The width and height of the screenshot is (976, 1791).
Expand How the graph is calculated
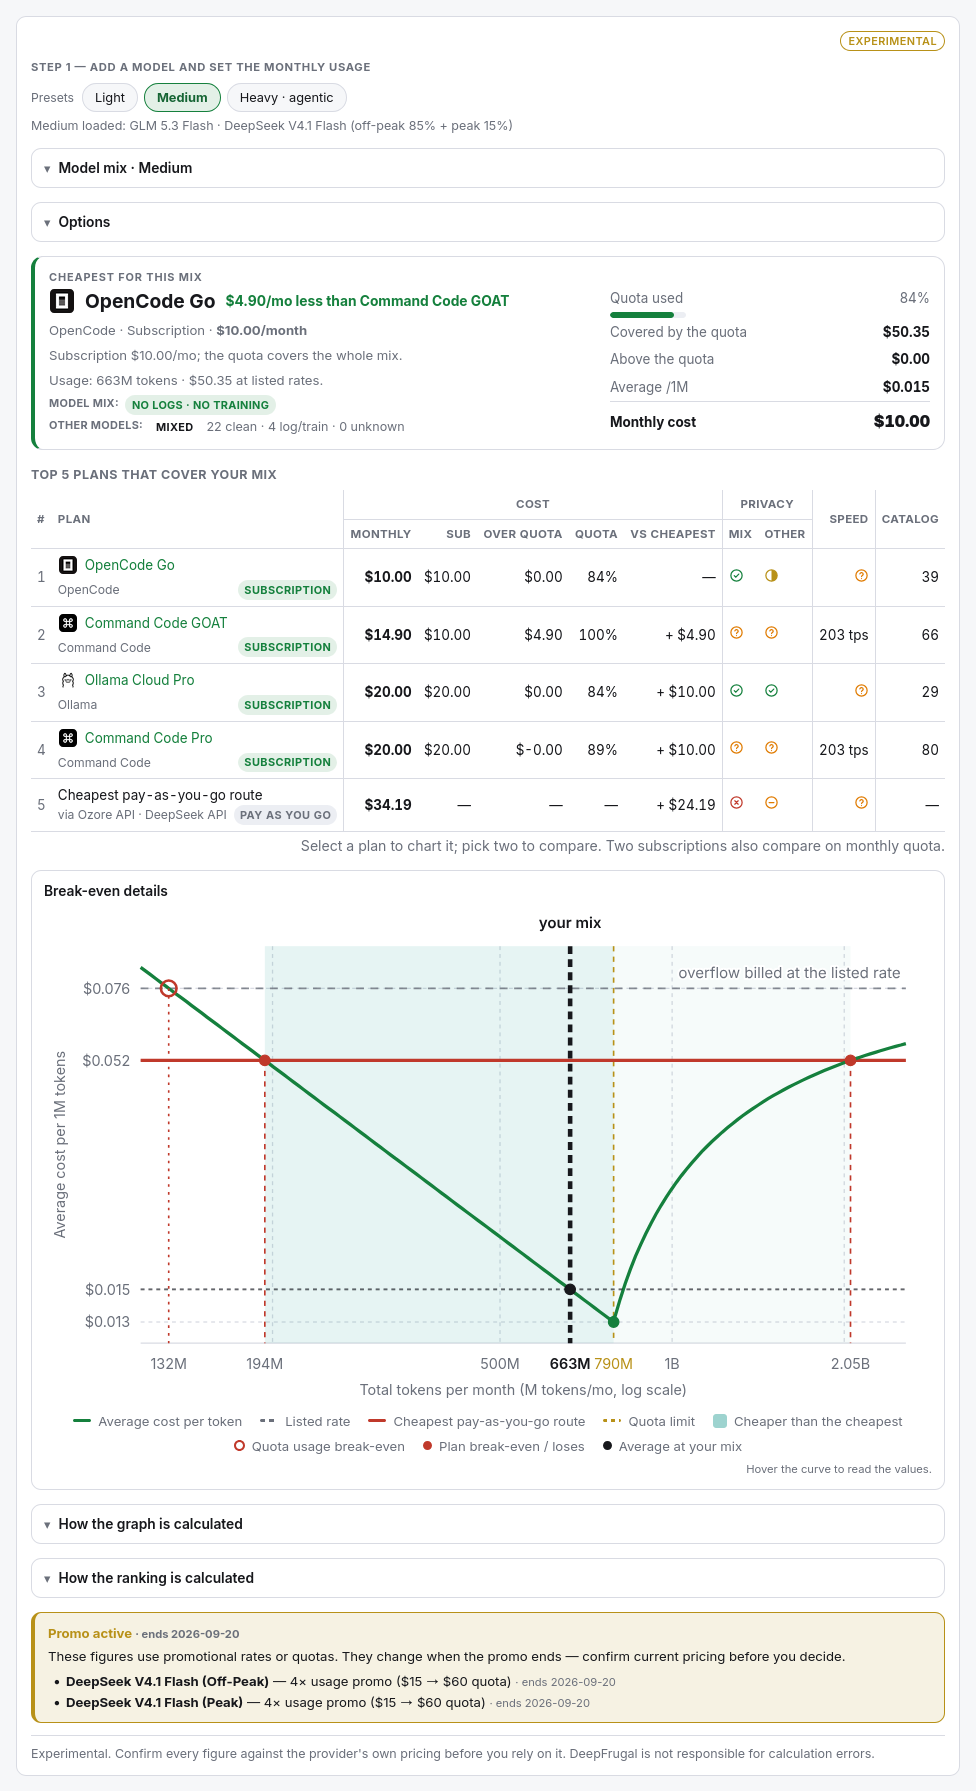tap(488, 1524)
